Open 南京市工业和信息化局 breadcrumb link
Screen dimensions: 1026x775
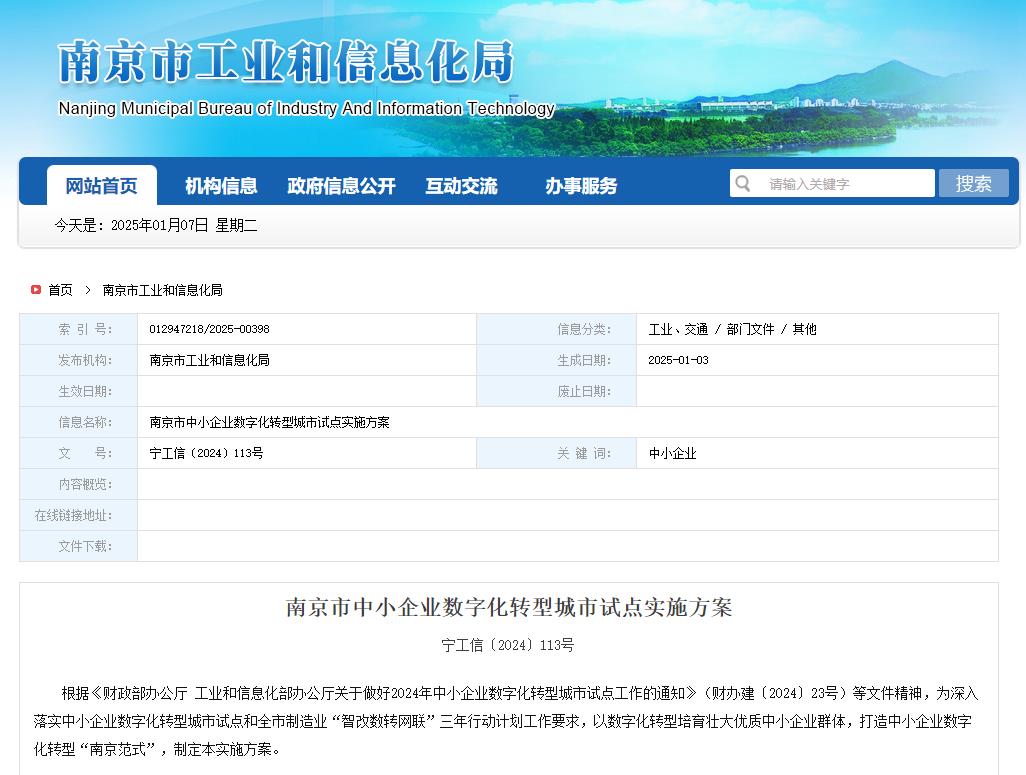click(x=162, y=290)
